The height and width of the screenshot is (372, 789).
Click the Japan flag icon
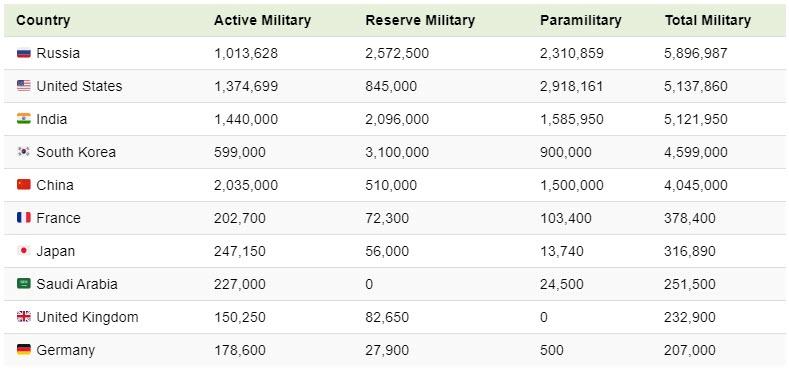(x=24, y=251)
